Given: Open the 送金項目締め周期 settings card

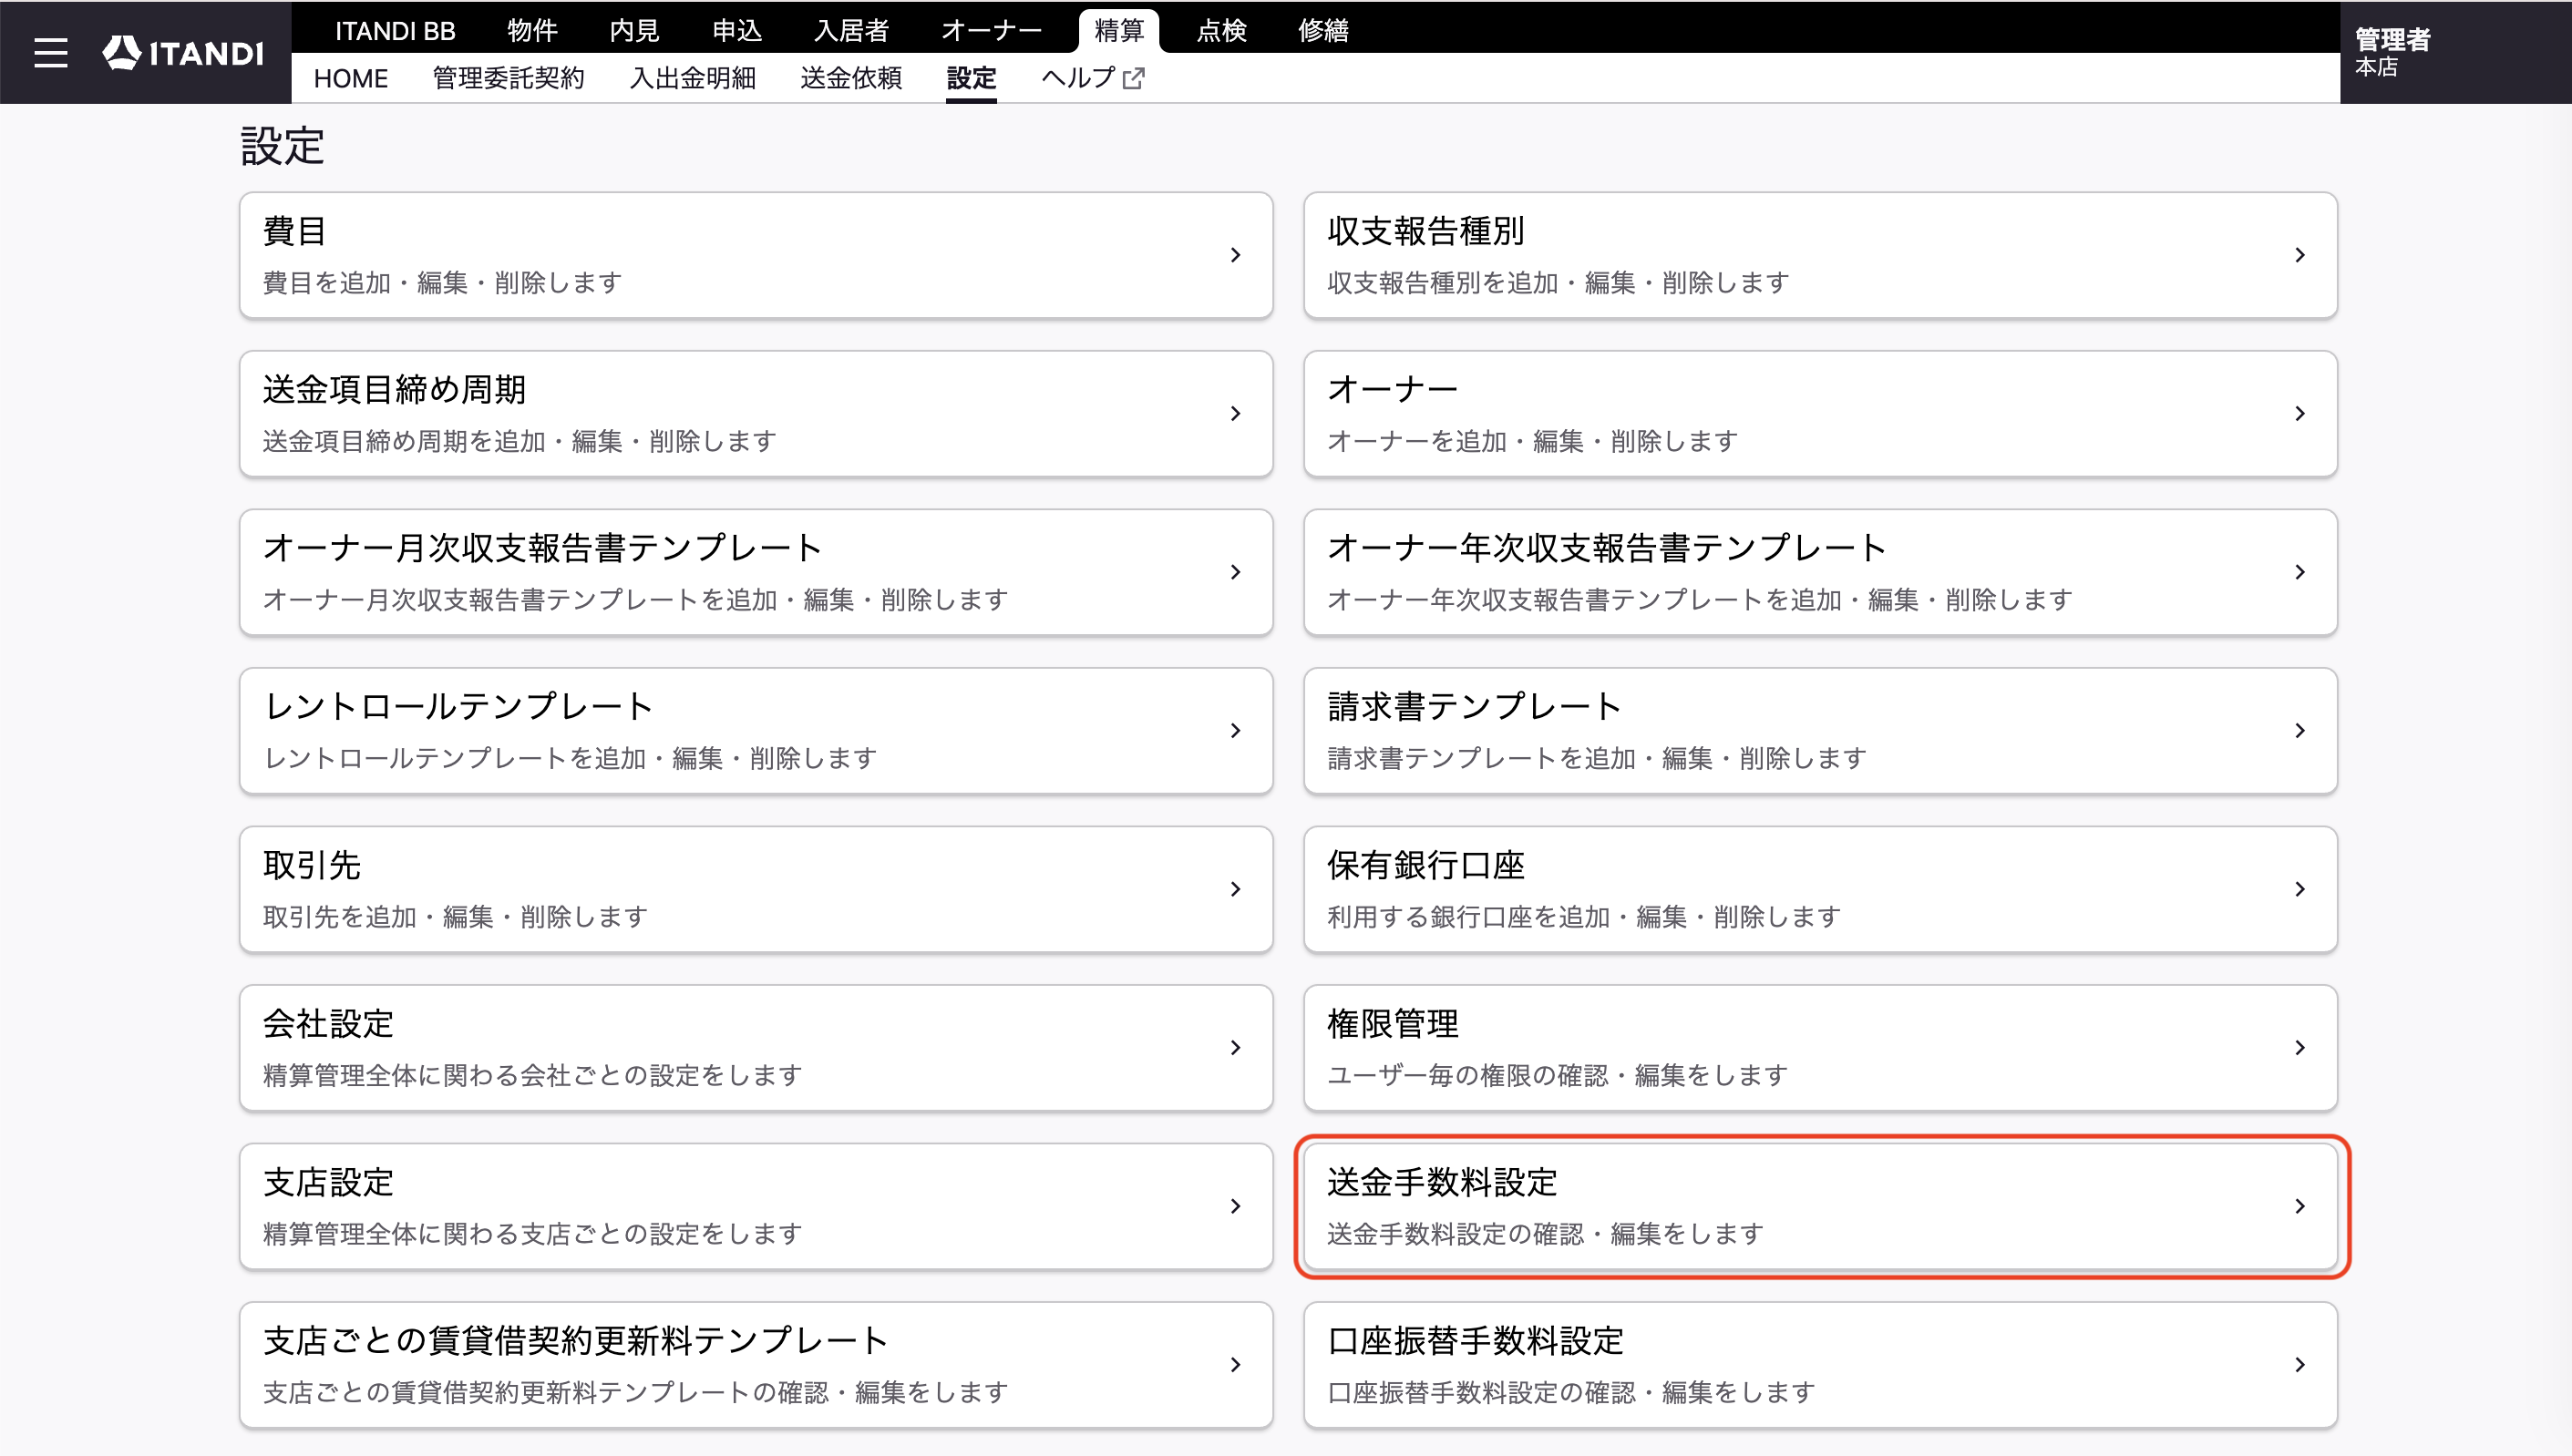Looking at the screenshot, I should (756, 413).
